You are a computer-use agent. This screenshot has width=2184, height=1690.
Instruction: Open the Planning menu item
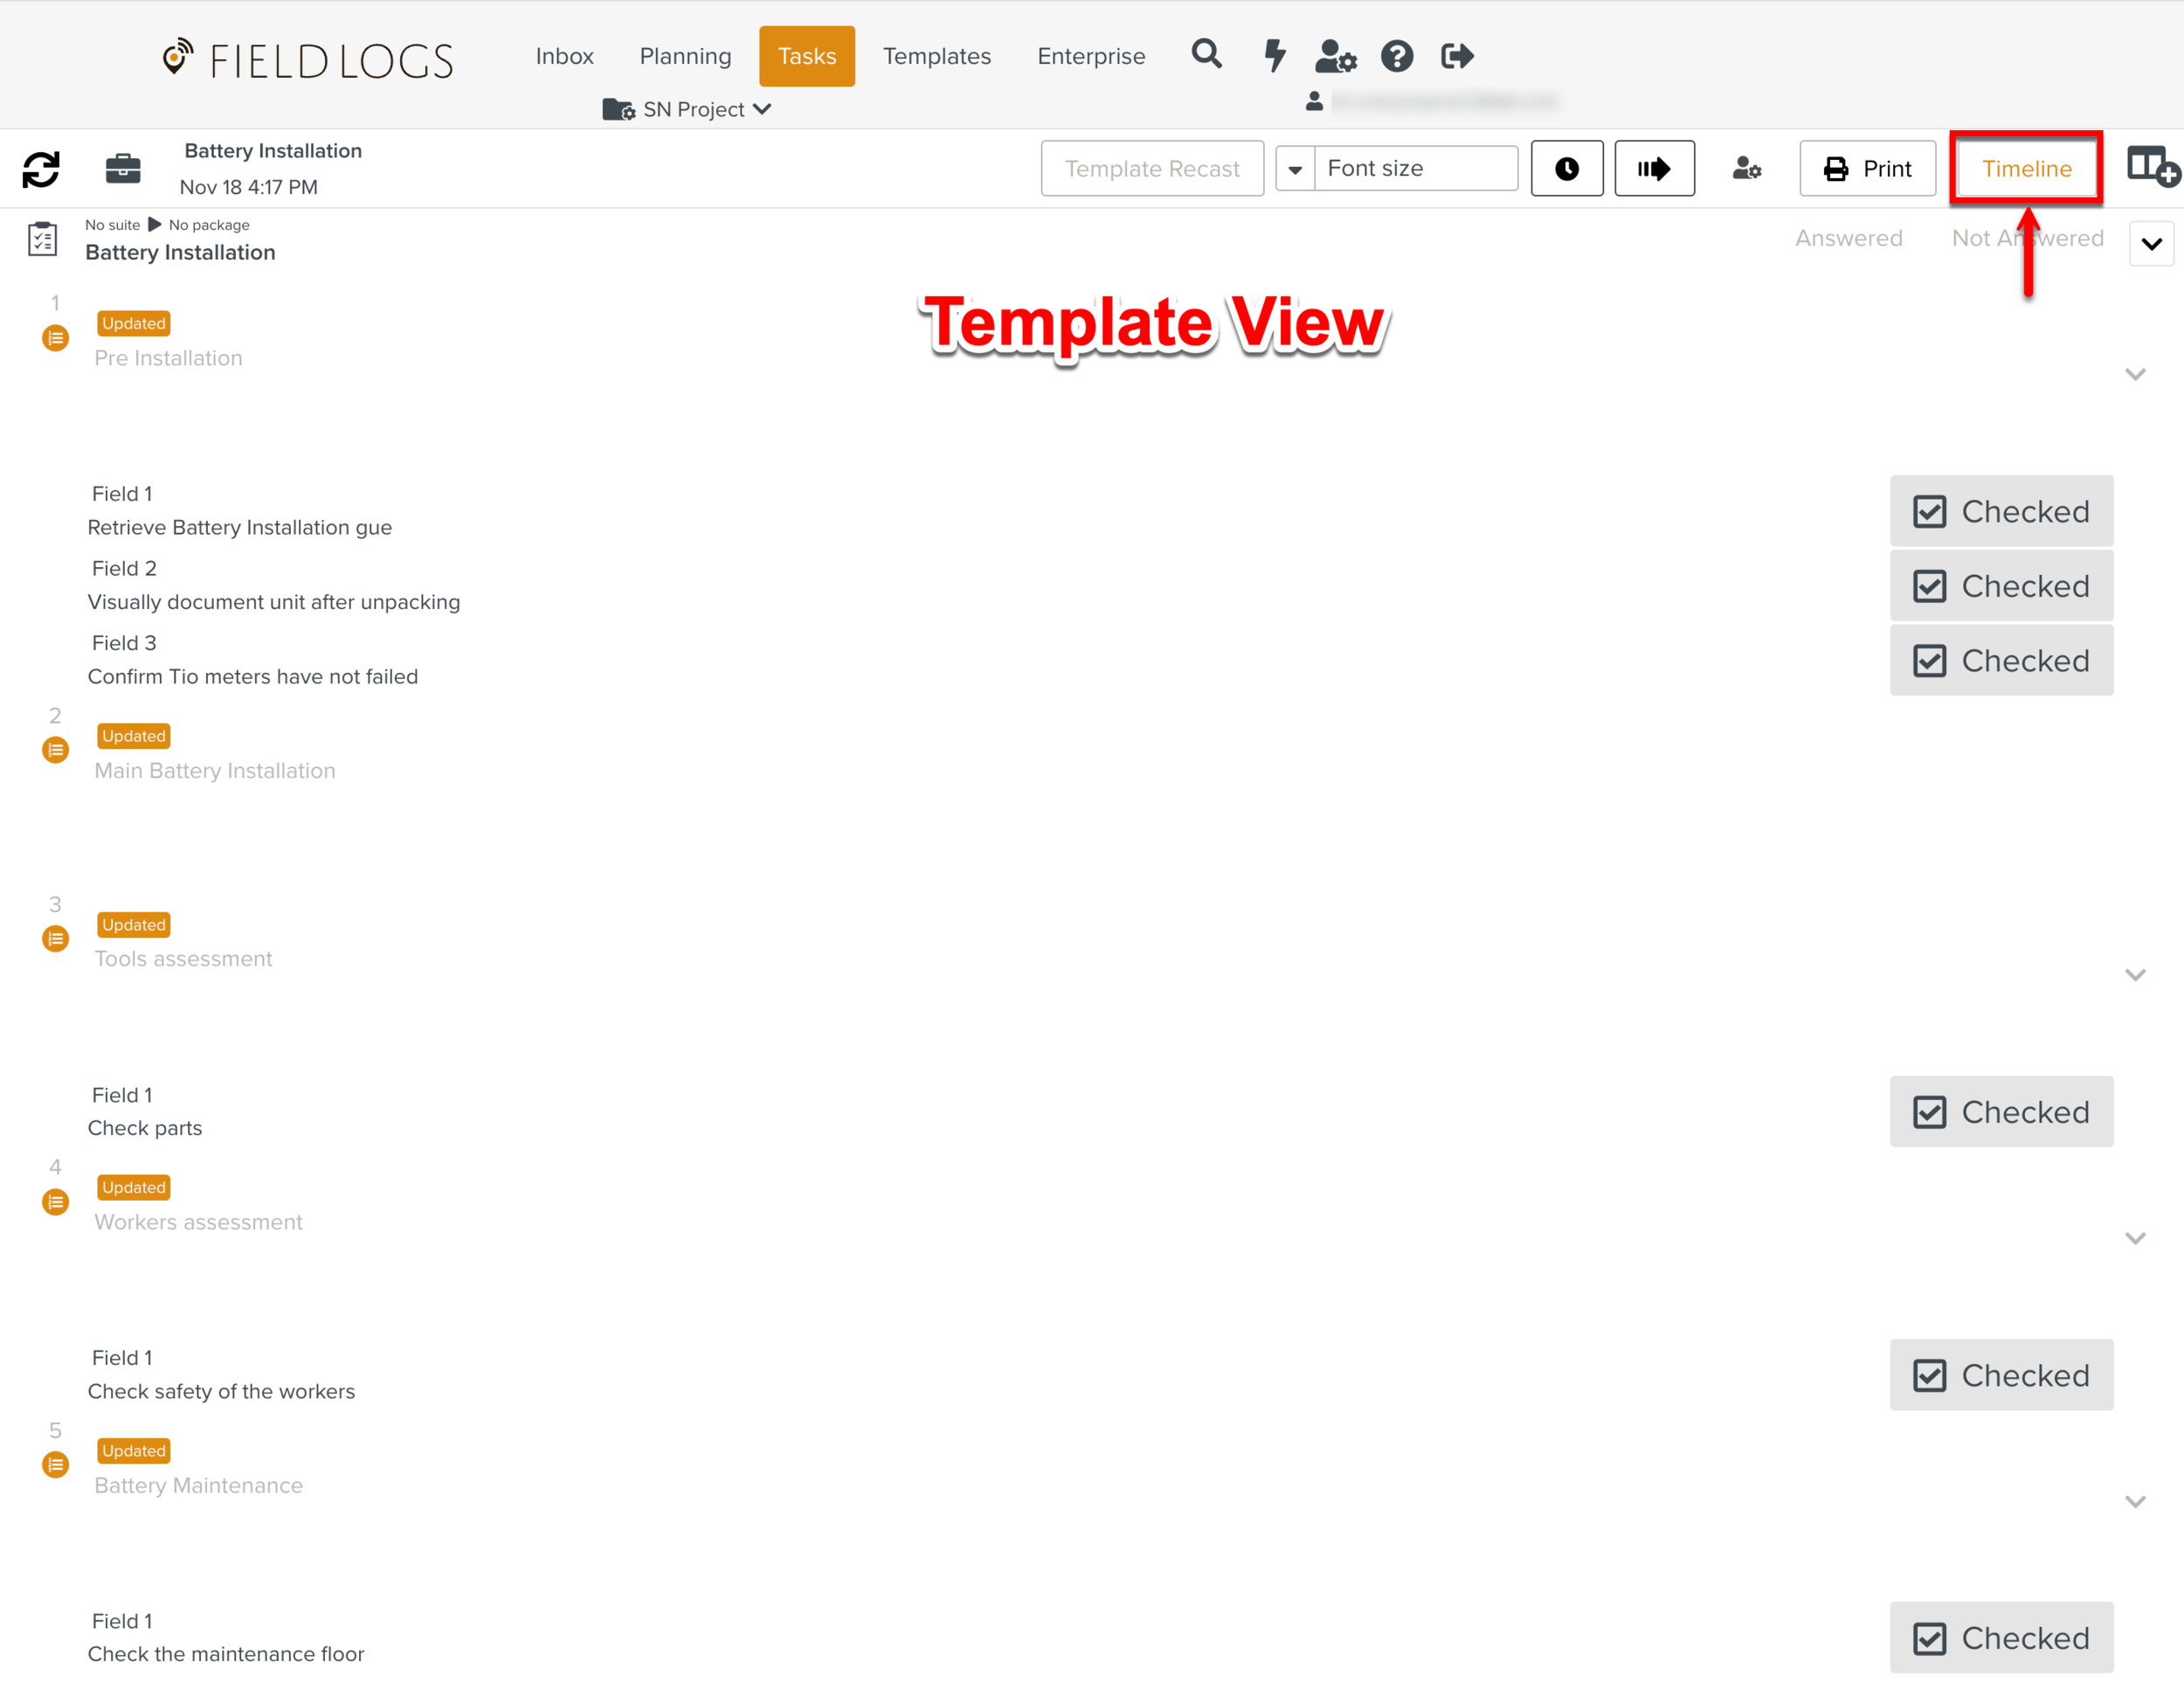[685, 56]
